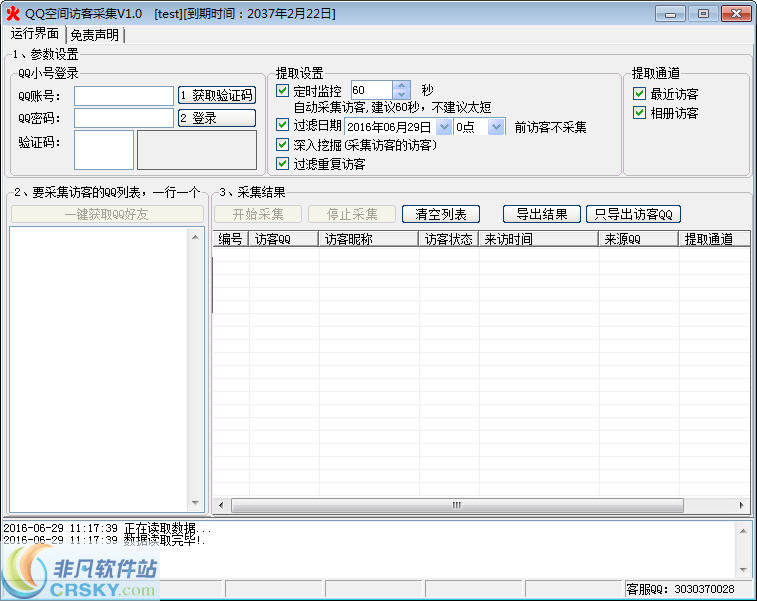757x601 pixels.
Task: Click the 导出结果 button
Action: [542, 214]
